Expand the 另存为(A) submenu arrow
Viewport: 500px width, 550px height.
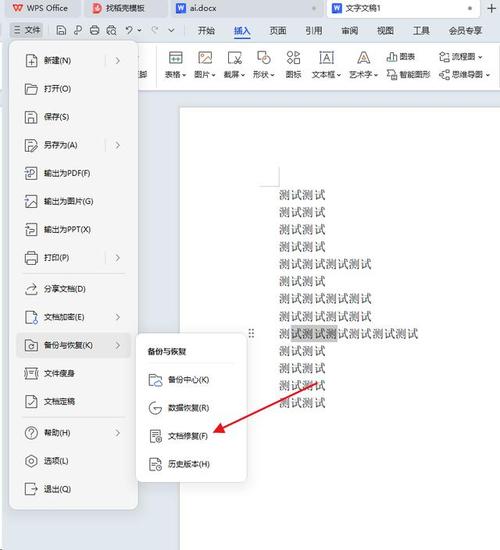[118, 145]
